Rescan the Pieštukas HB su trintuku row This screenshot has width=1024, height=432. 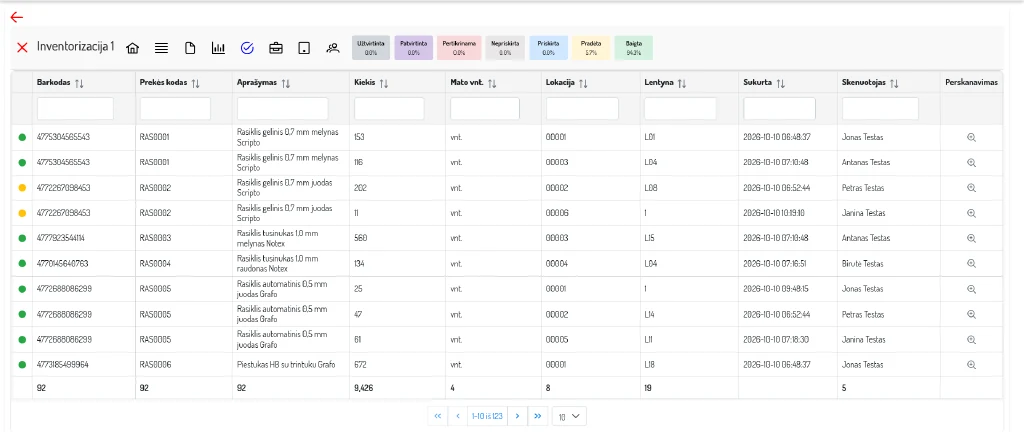pyautogui.click(x=971, y=364)
